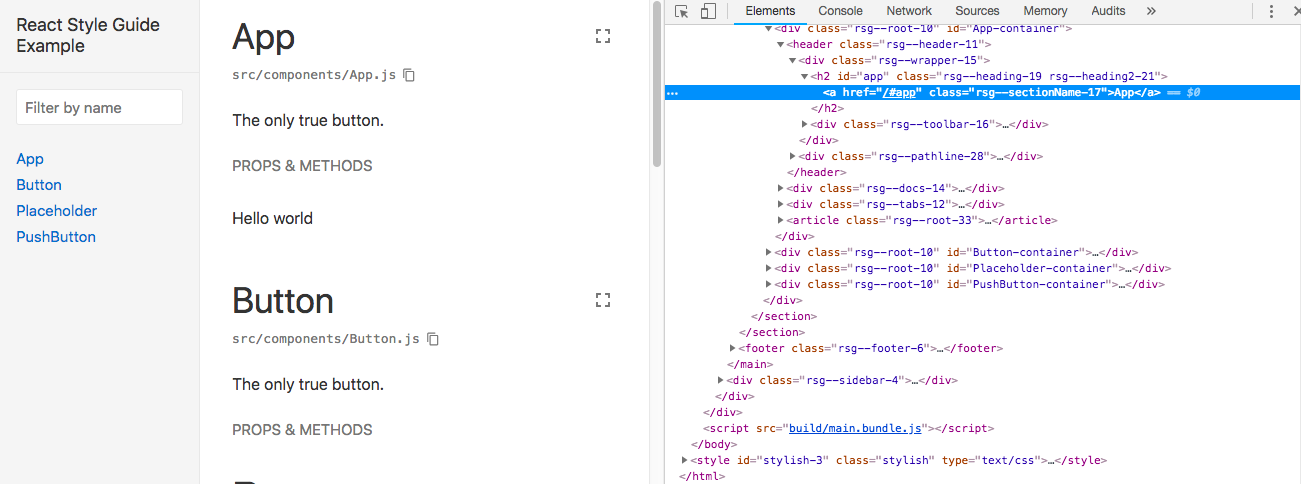Expand the PushButton-container div node

[x=769, y=284]
